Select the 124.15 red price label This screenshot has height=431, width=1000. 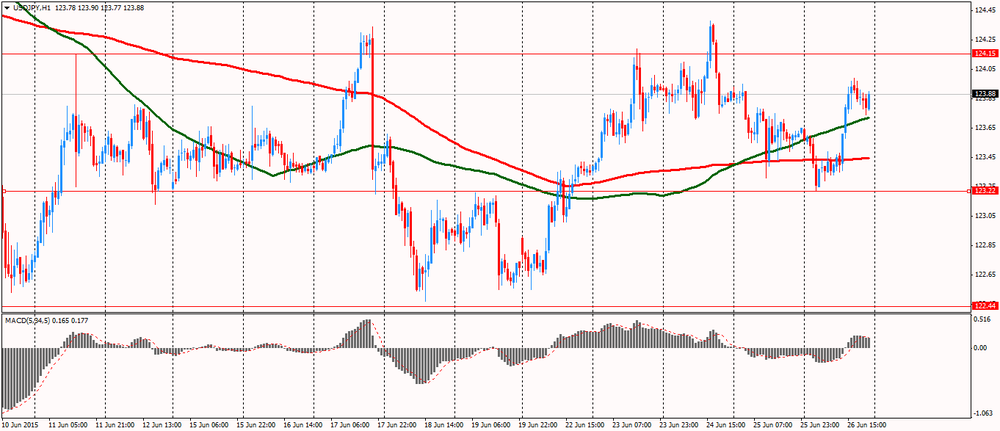(984, 53)
